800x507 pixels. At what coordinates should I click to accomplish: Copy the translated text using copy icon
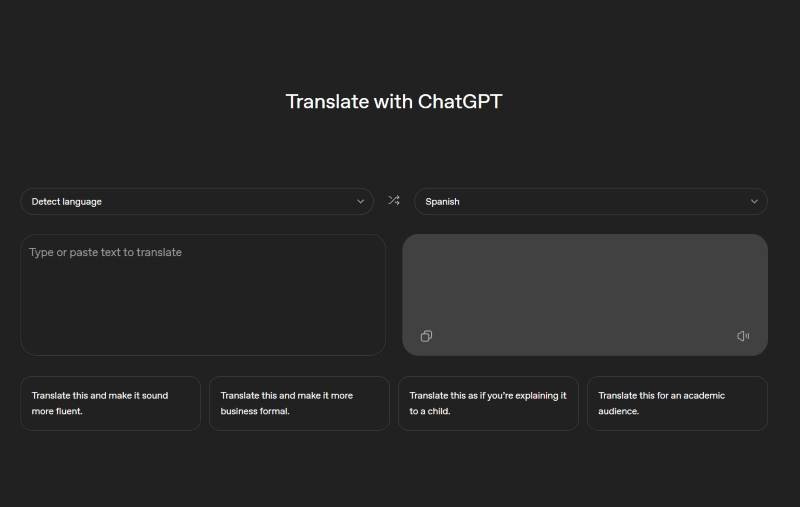pos(426,336)
